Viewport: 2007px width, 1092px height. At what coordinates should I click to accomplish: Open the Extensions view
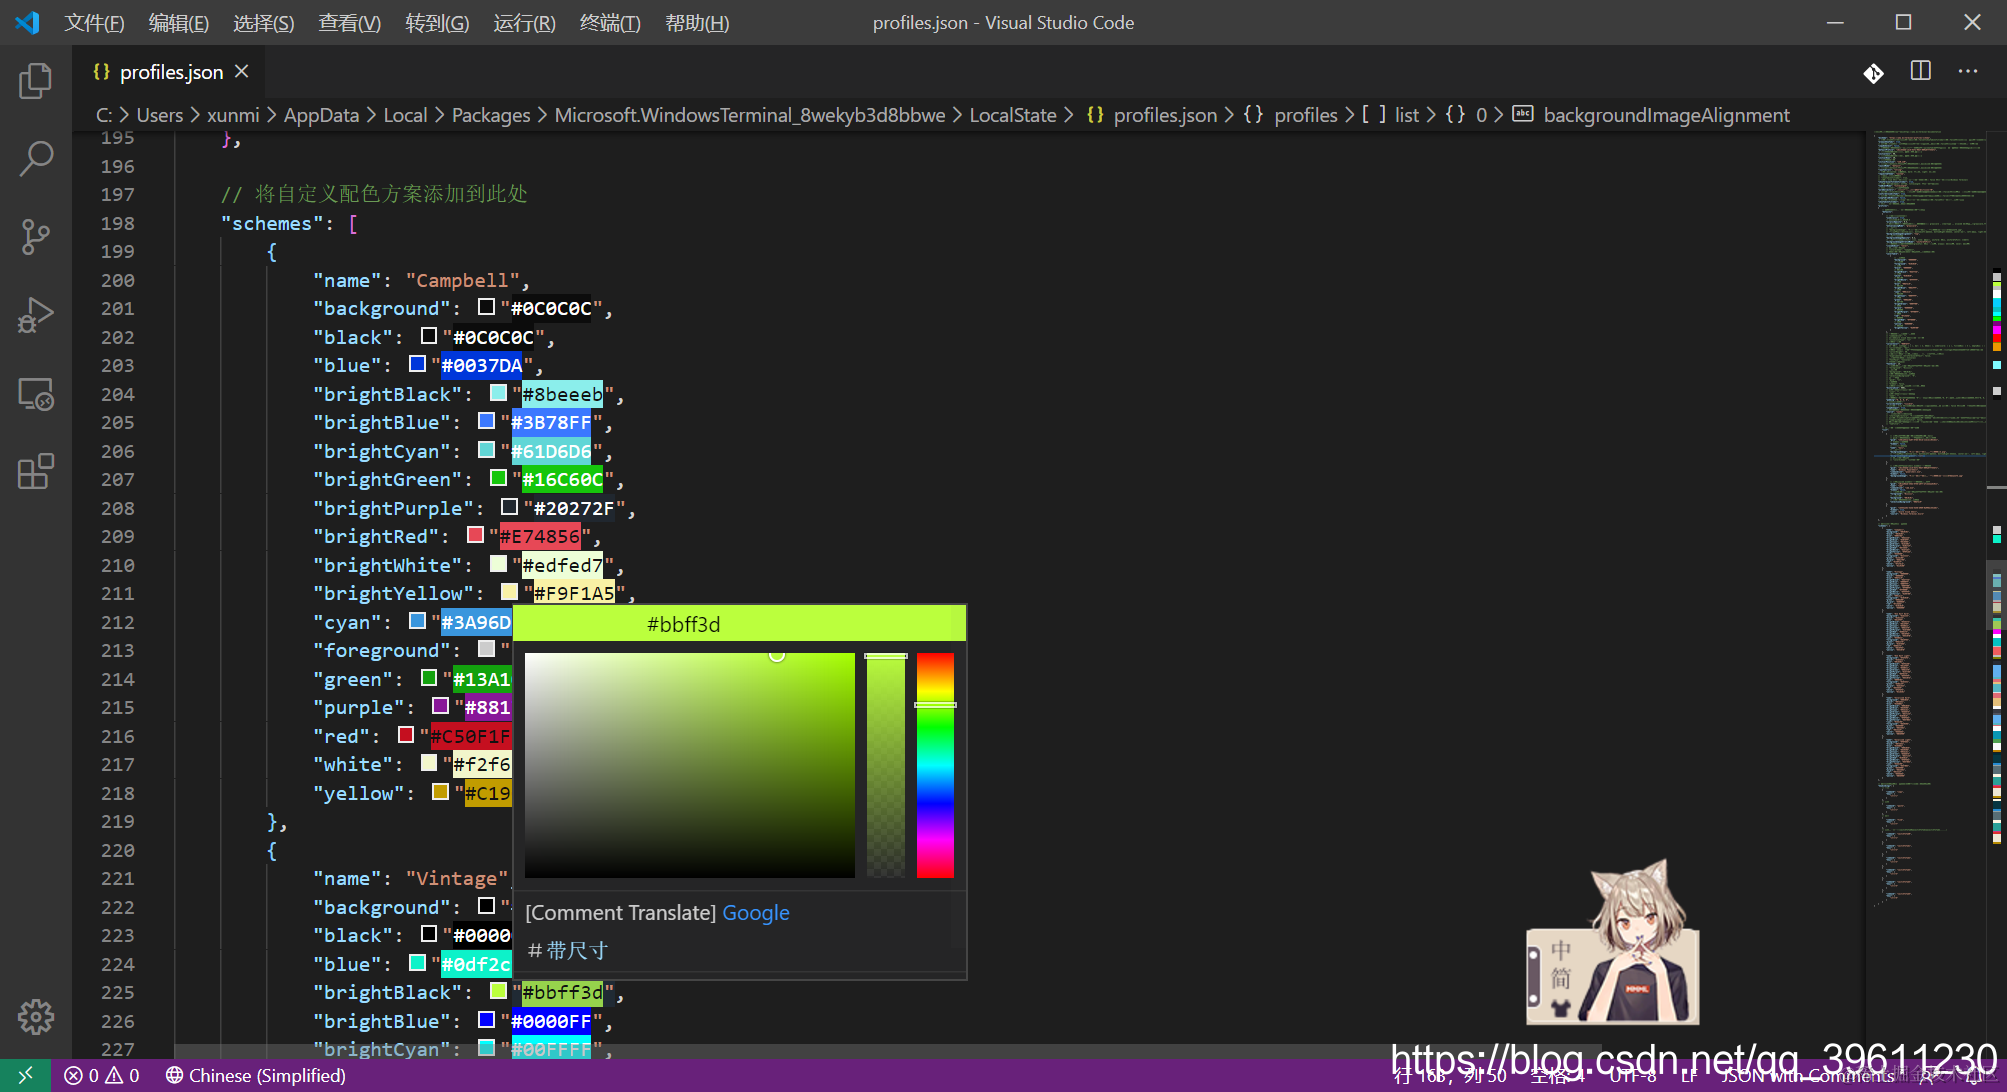pyautogui.click(x=36, y=471)
